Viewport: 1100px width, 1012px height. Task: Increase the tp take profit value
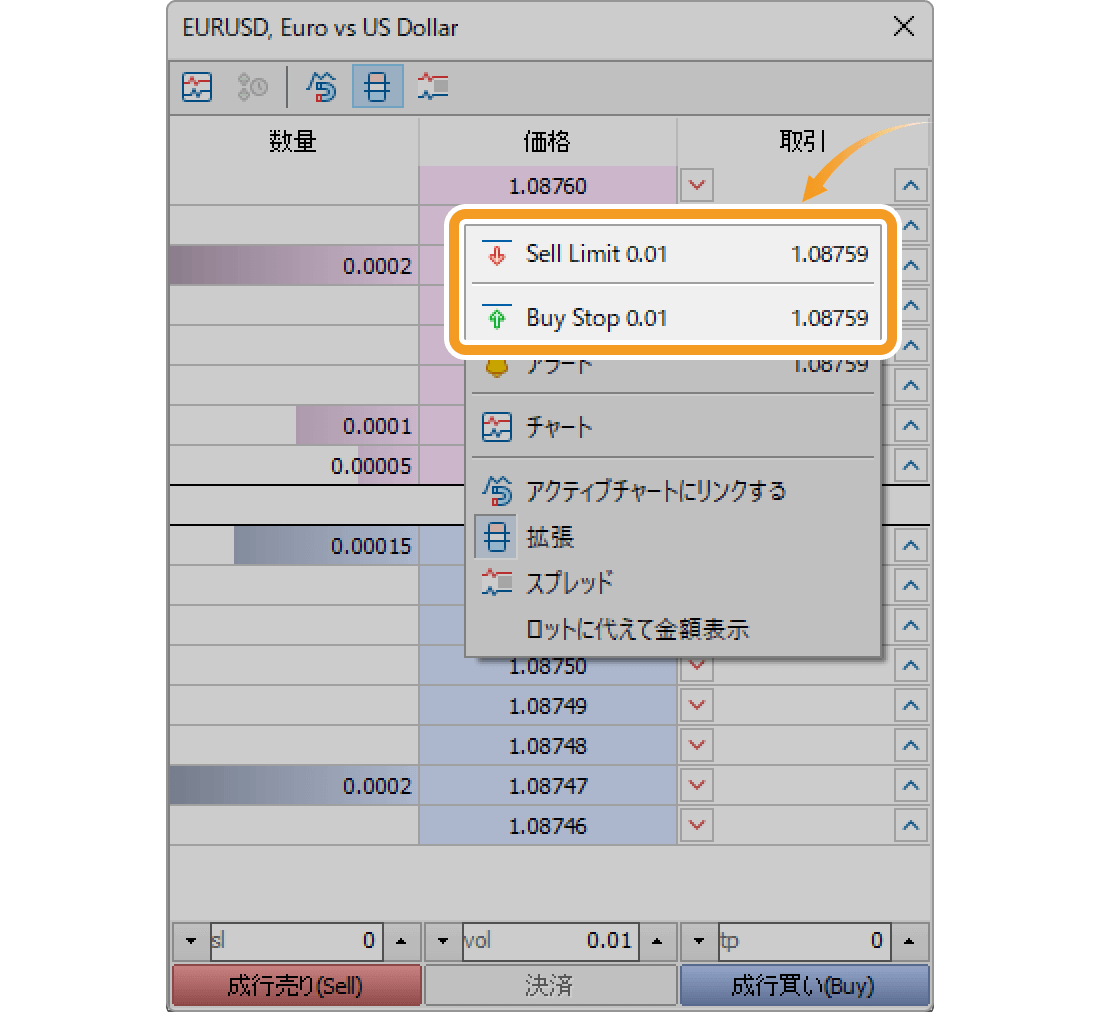pos(909,940)
